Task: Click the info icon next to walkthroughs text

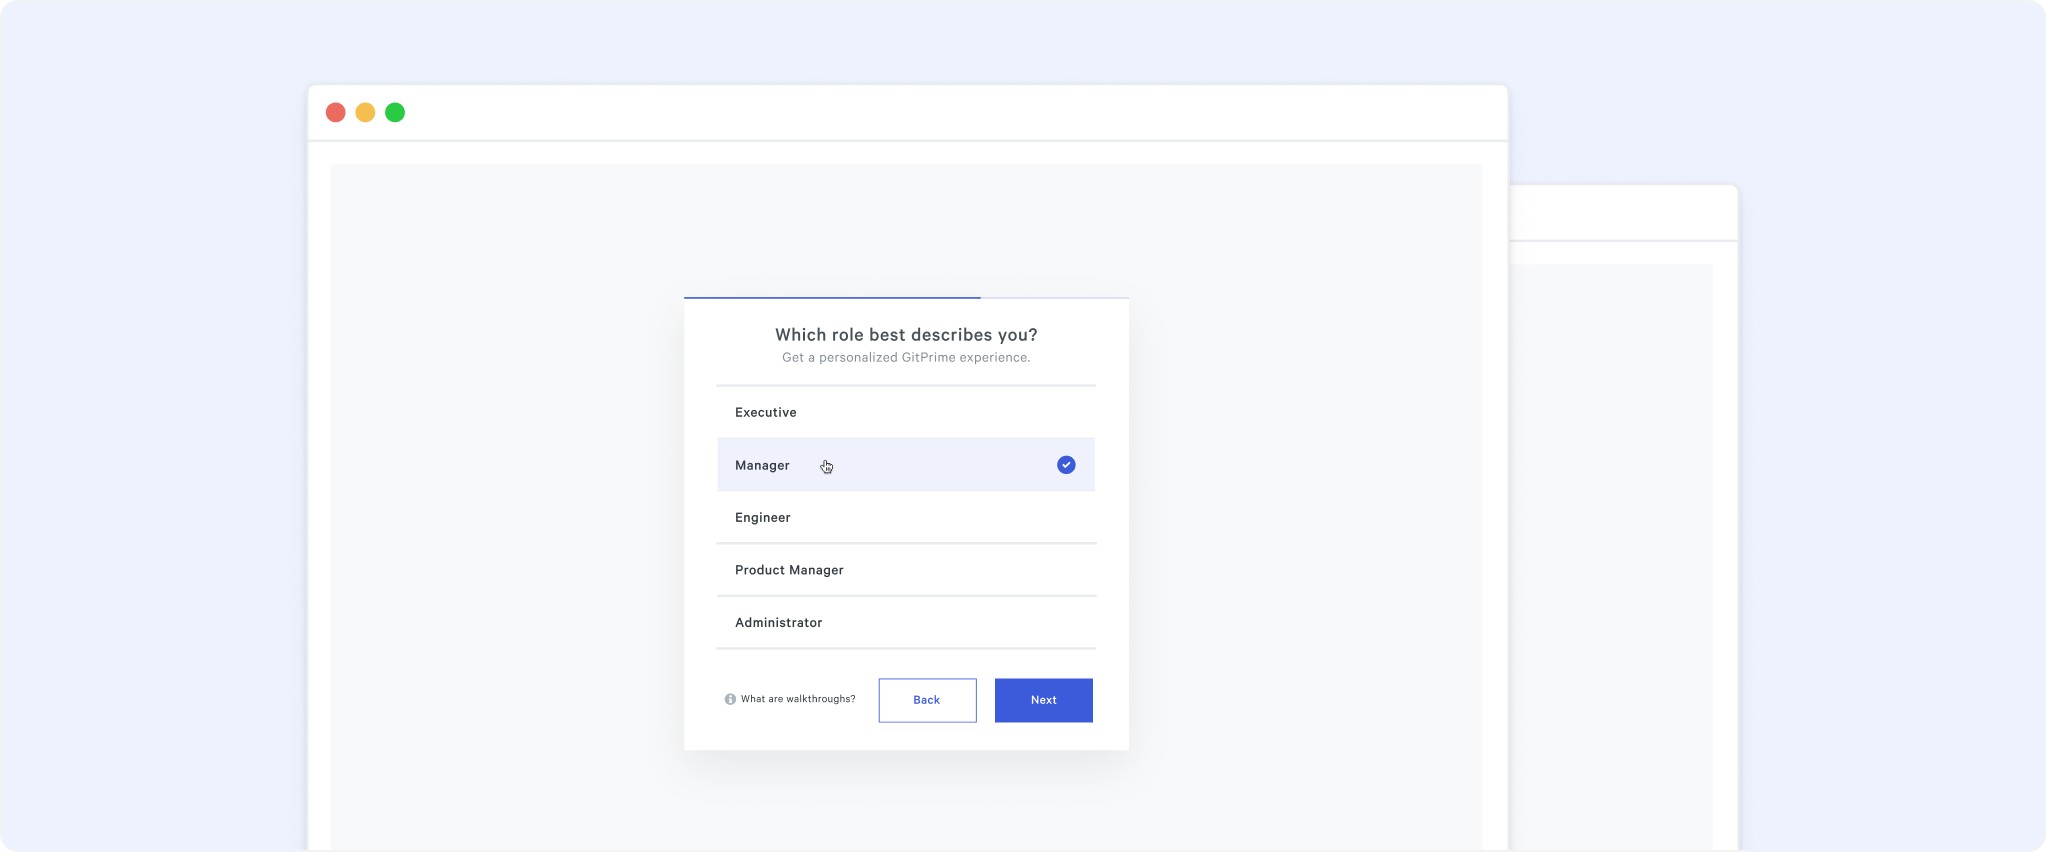Action: tap(730, 699)
